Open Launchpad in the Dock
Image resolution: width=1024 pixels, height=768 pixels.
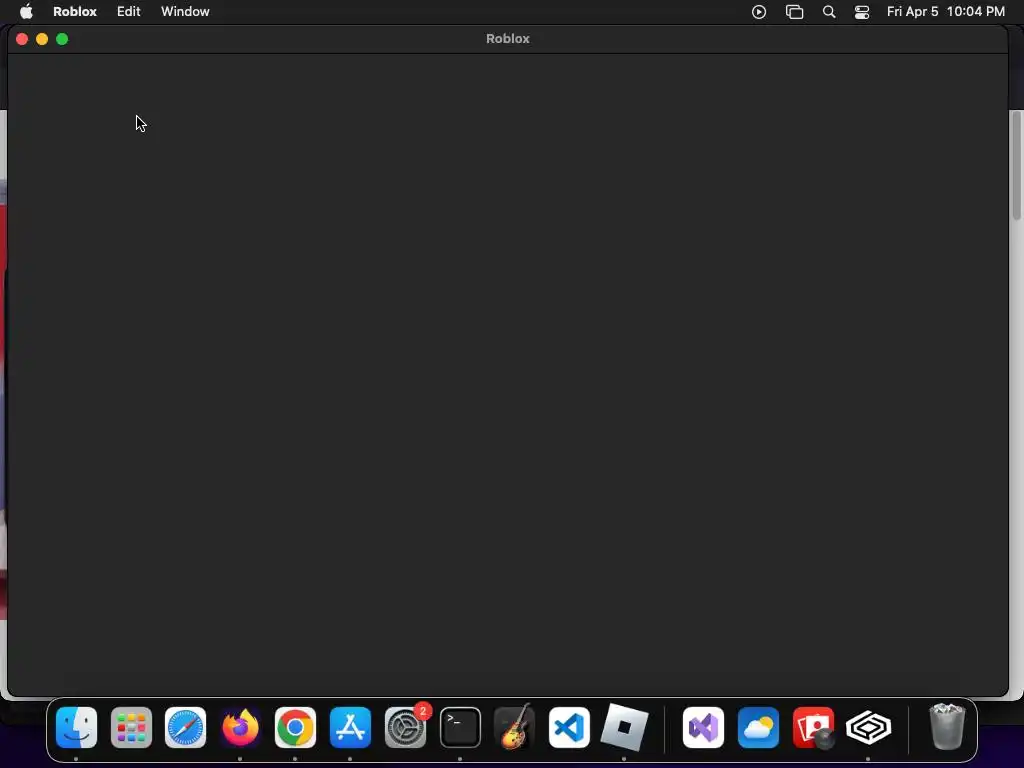131,728
